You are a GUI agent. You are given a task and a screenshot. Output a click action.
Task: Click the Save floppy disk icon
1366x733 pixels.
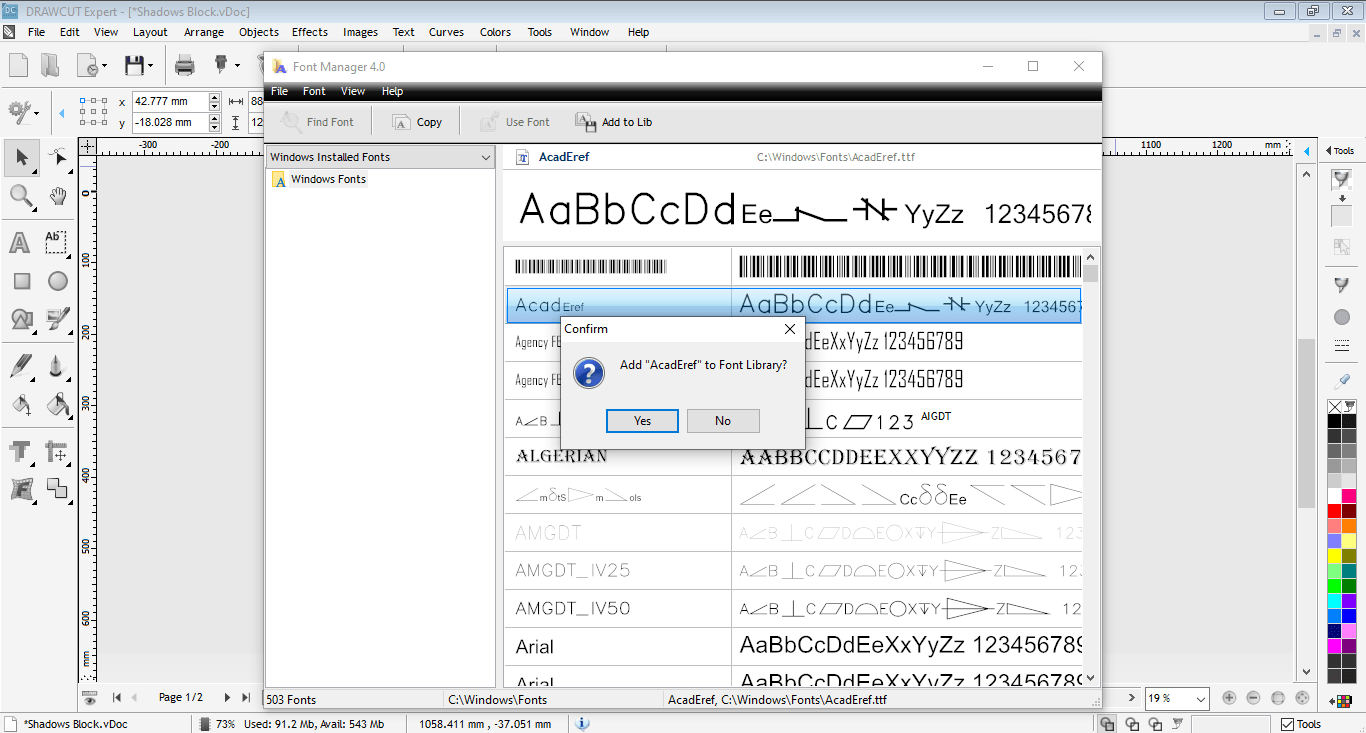135,66
